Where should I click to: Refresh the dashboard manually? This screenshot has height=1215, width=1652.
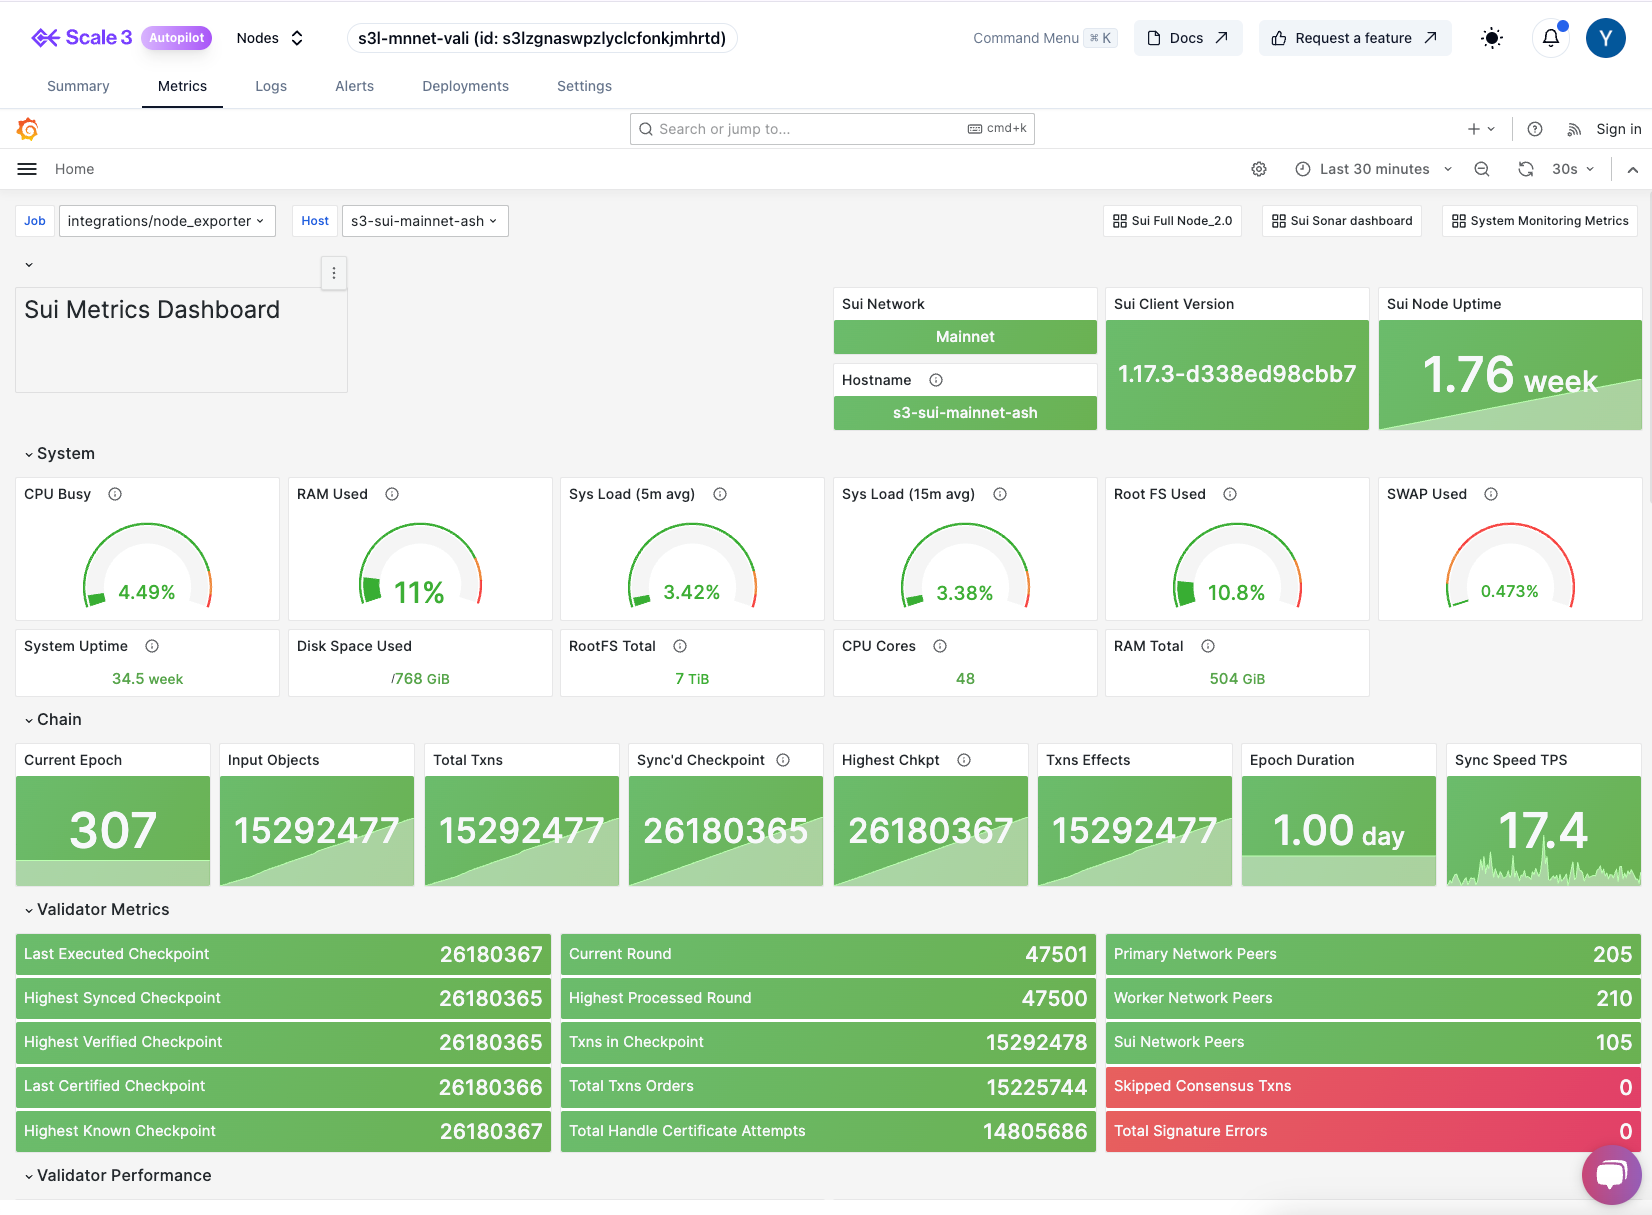[x=1525, y=168]
